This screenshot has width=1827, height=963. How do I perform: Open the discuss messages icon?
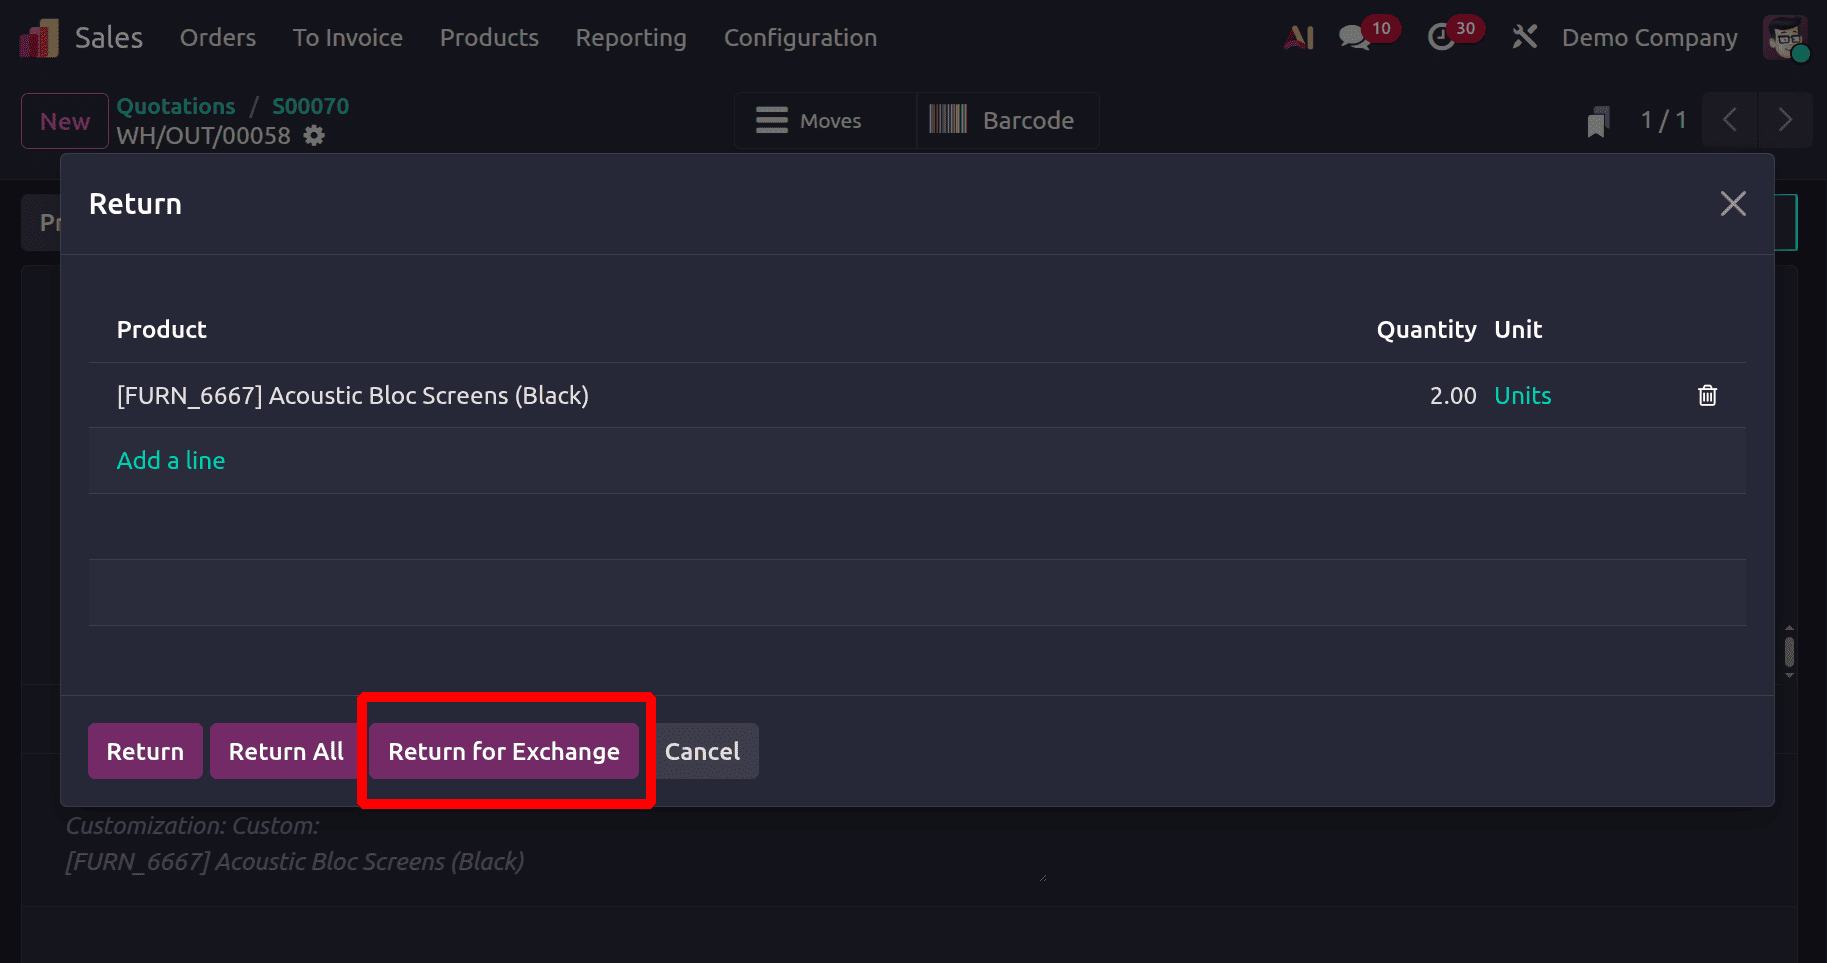tap(1355, 38)
